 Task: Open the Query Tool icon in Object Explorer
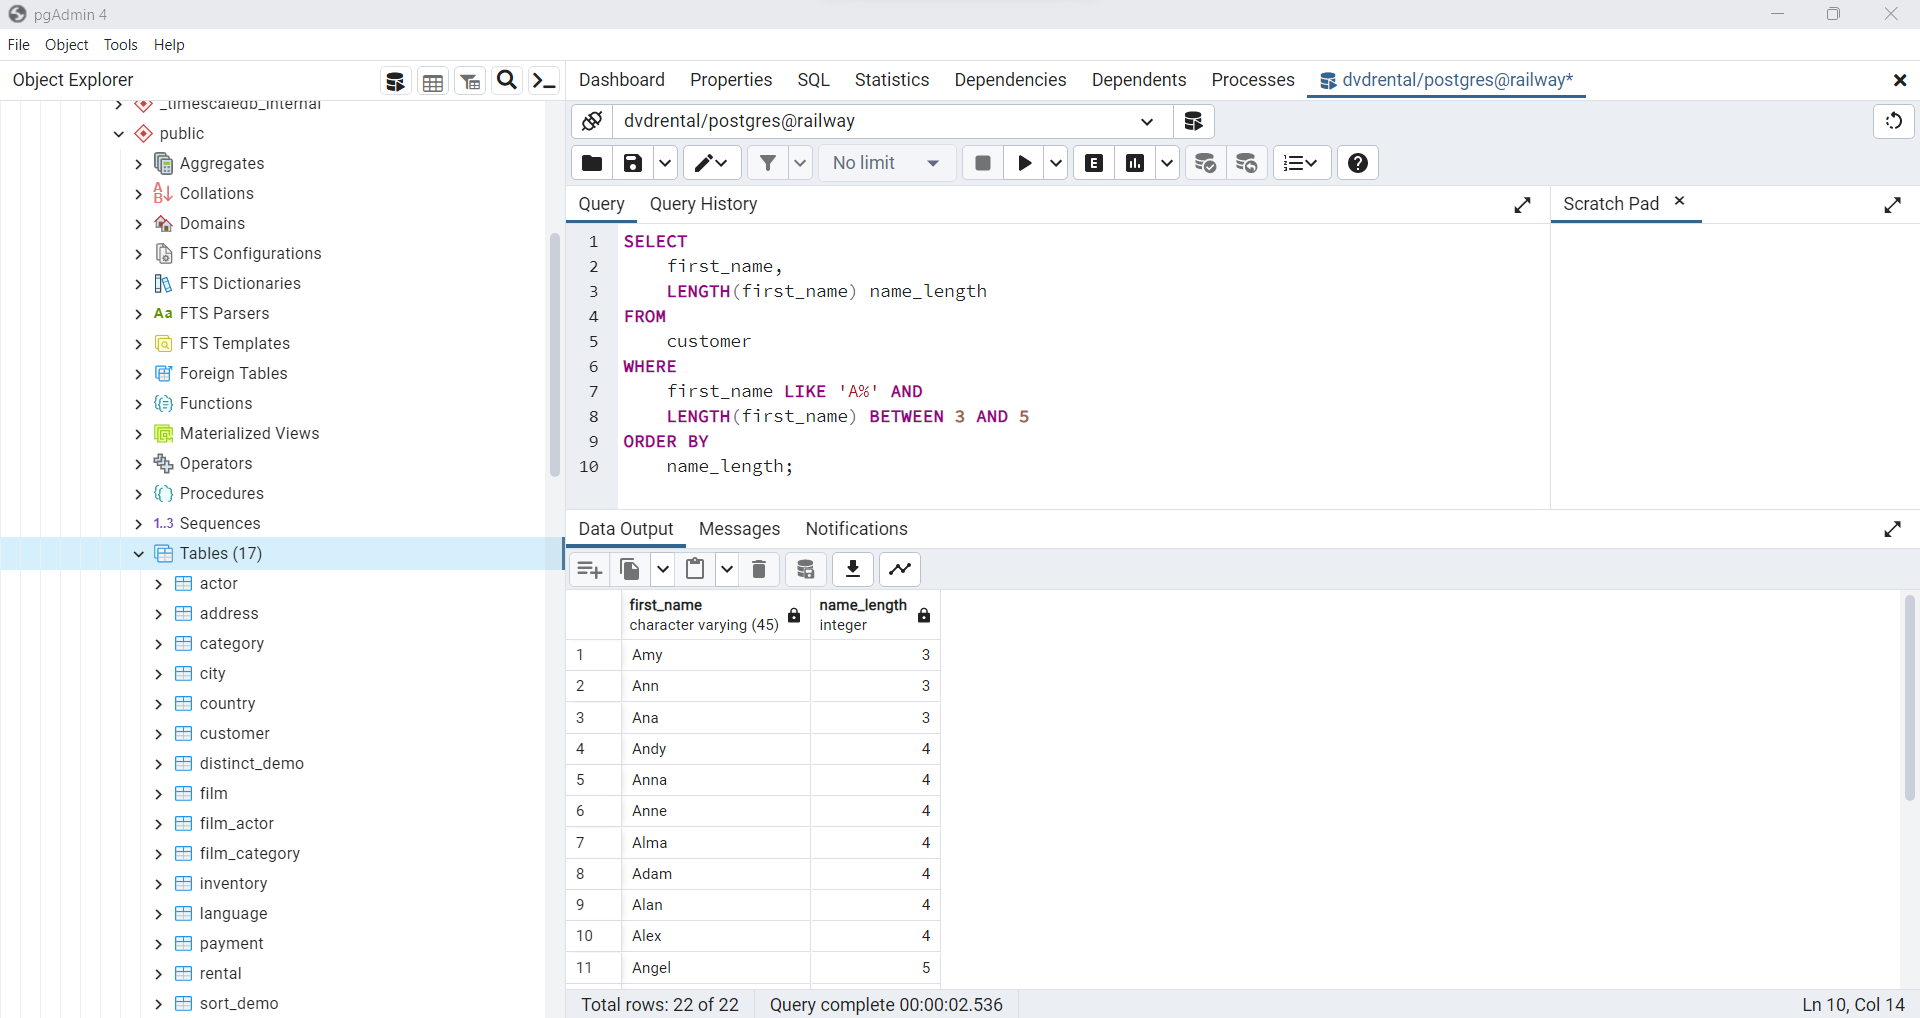tap(396, 81)
